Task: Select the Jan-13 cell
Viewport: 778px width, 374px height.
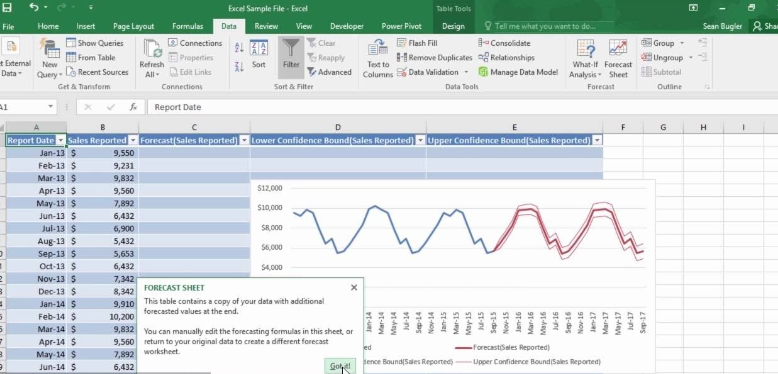Action: [x=36, y=153]
